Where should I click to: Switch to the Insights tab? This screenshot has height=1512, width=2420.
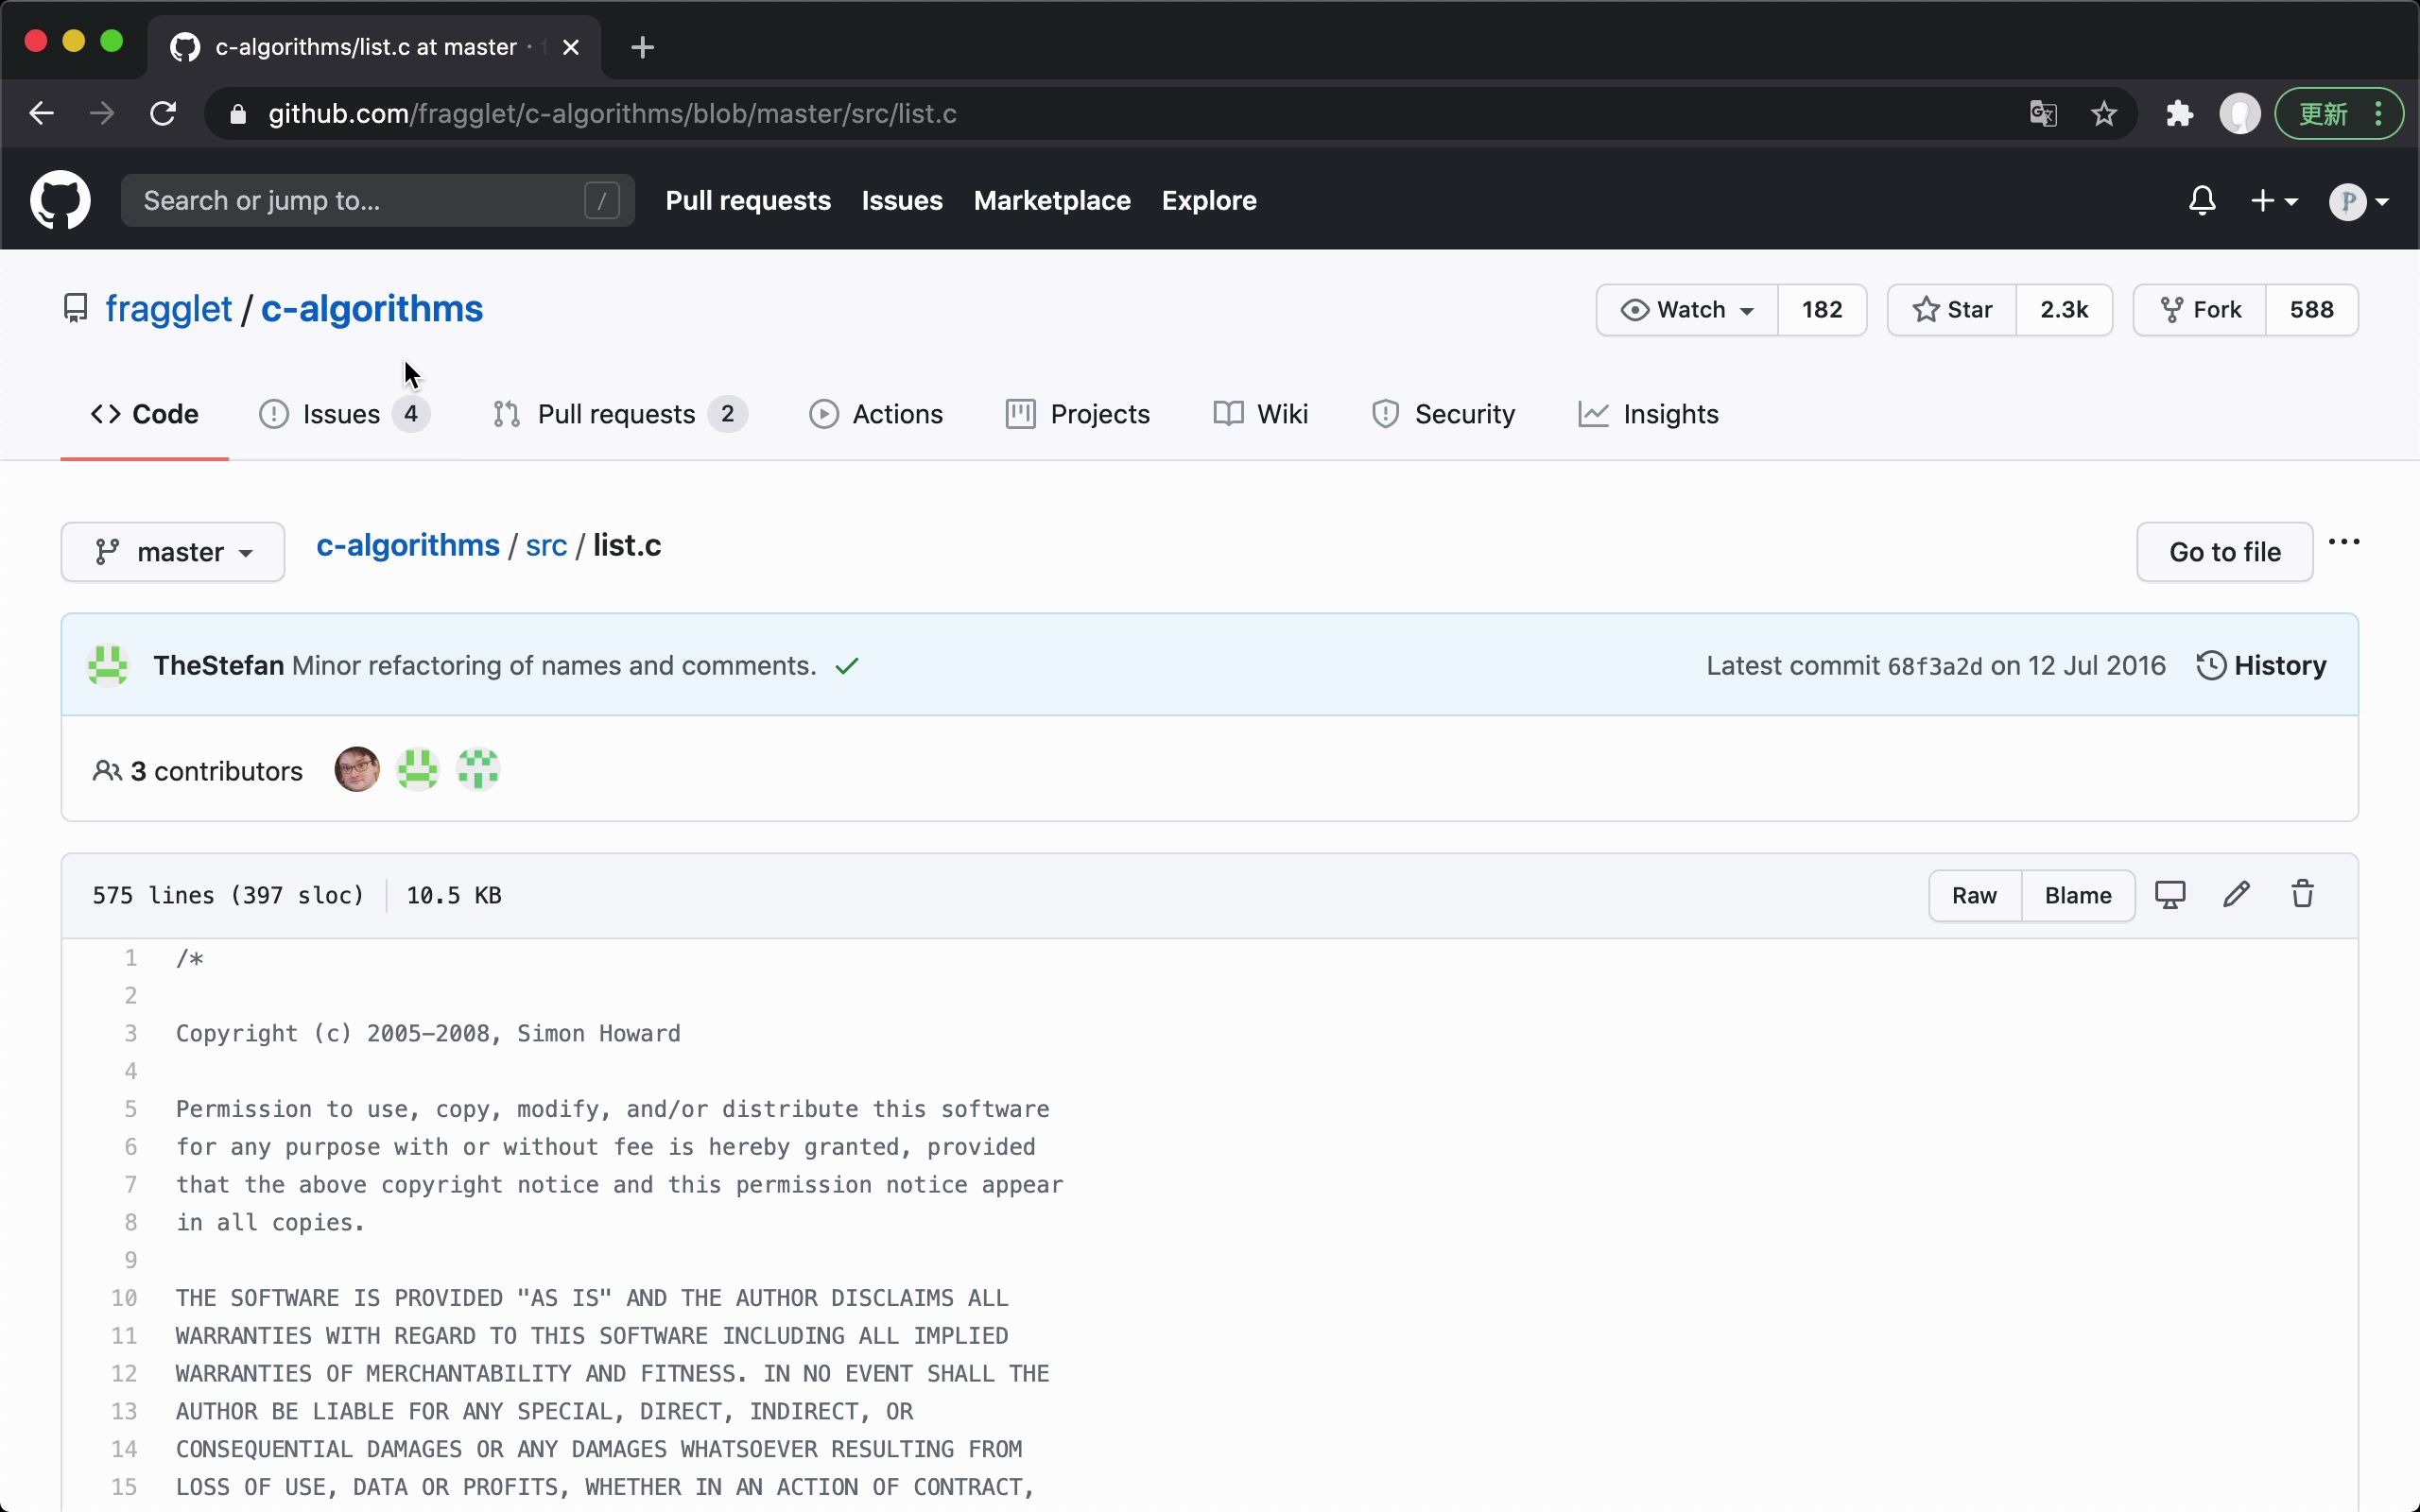1648,414
